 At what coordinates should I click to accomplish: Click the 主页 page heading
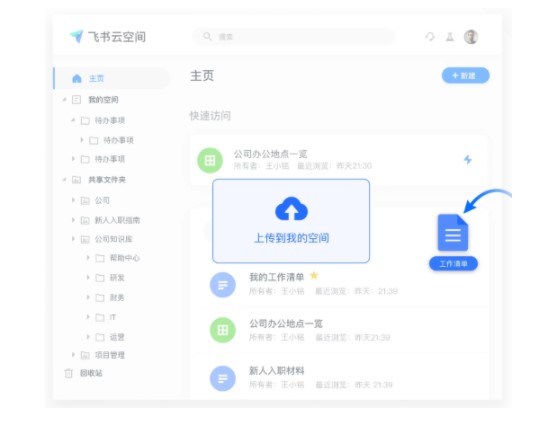click(x=202, y=76)
